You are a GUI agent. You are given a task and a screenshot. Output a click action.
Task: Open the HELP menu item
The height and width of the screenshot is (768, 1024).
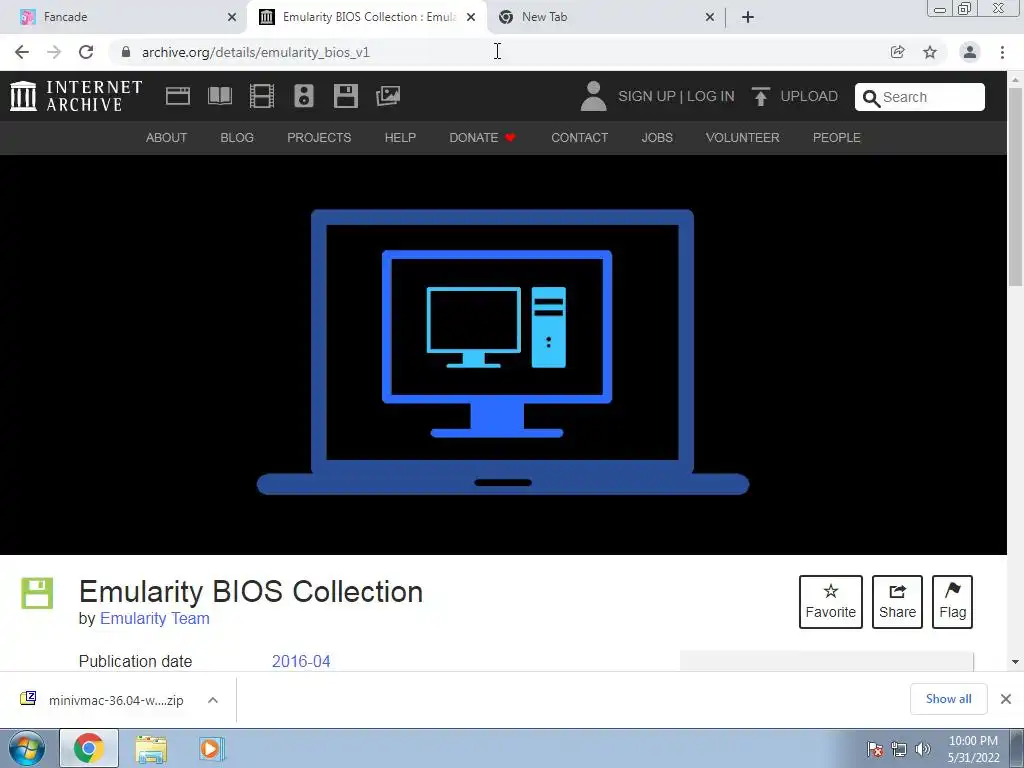400,138
